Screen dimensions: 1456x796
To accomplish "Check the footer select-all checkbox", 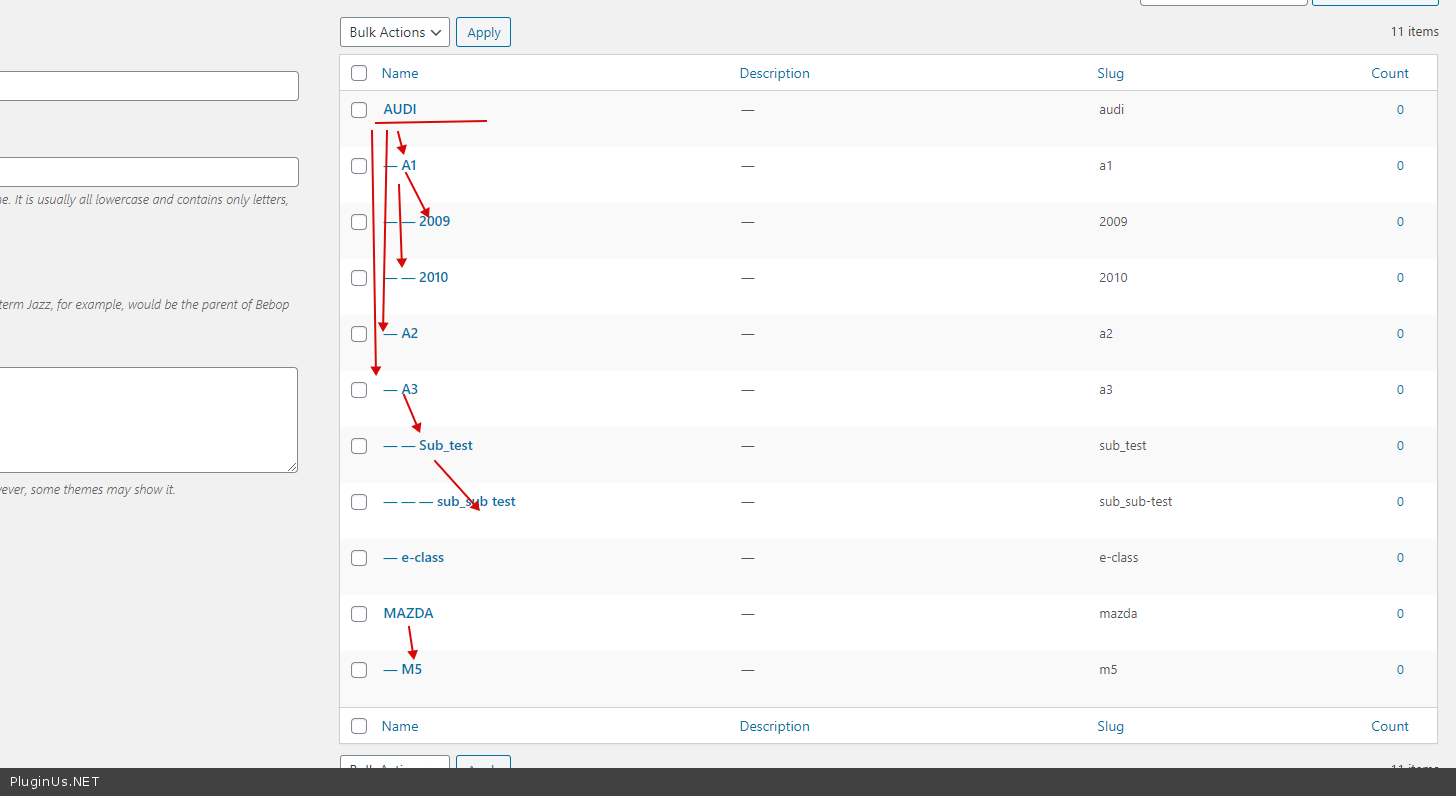I will [359, 726].
